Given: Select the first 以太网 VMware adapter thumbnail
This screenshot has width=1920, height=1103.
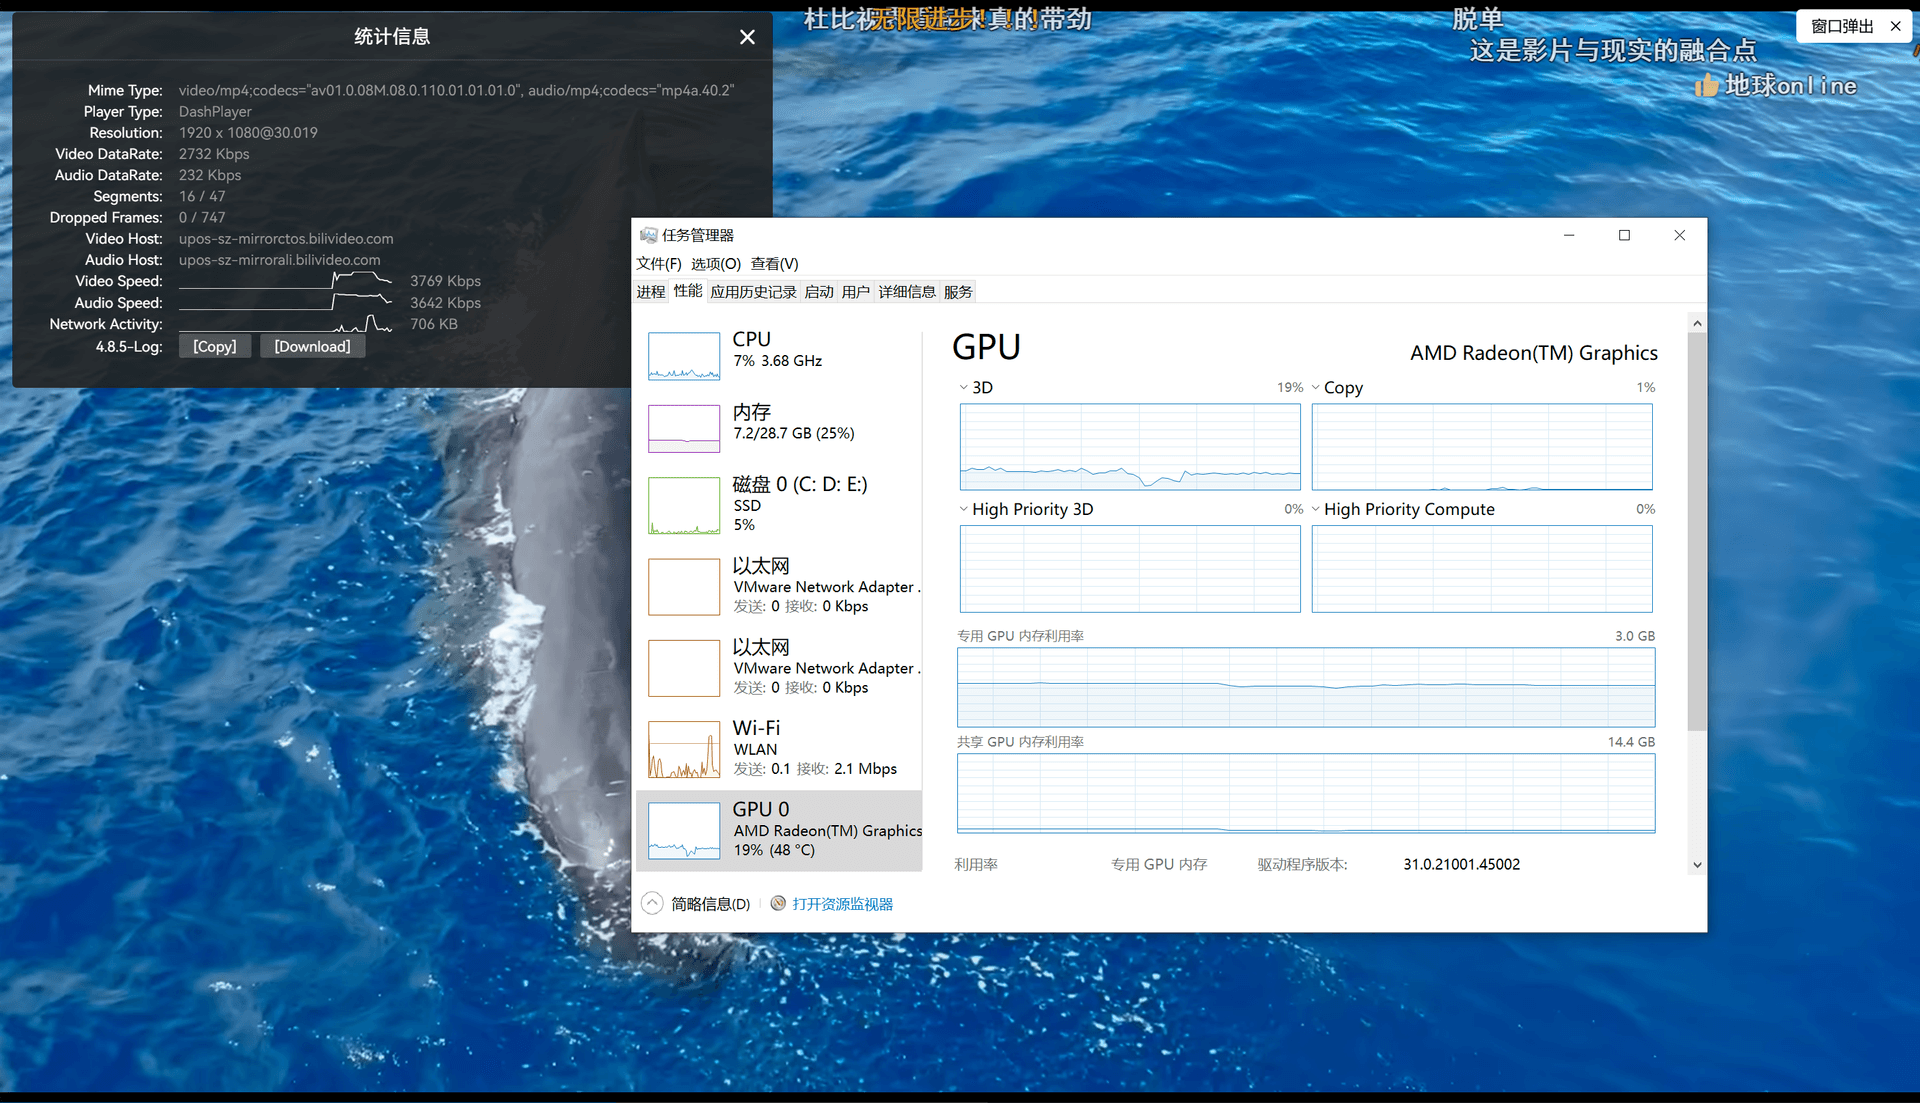Looking at the screenshot, I should (684, 586).
